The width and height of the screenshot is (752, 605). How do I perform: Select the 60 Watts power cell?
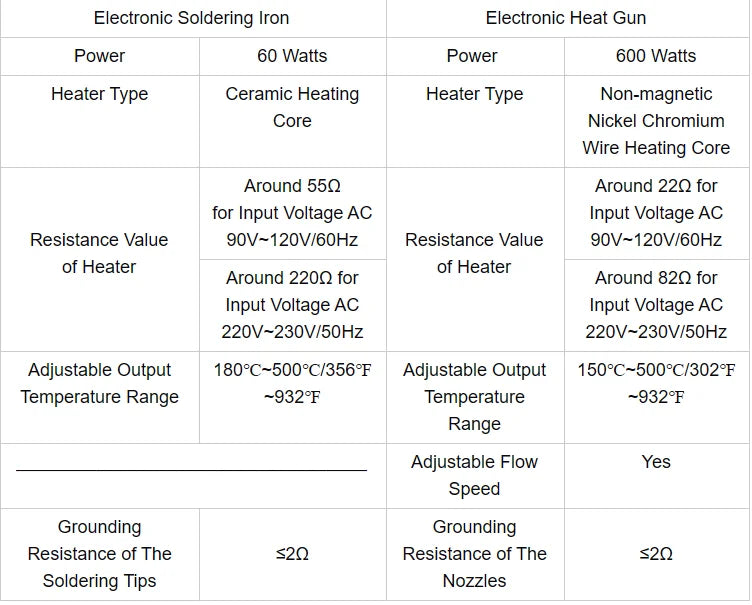pyautogui.click(x=293, y=56)
